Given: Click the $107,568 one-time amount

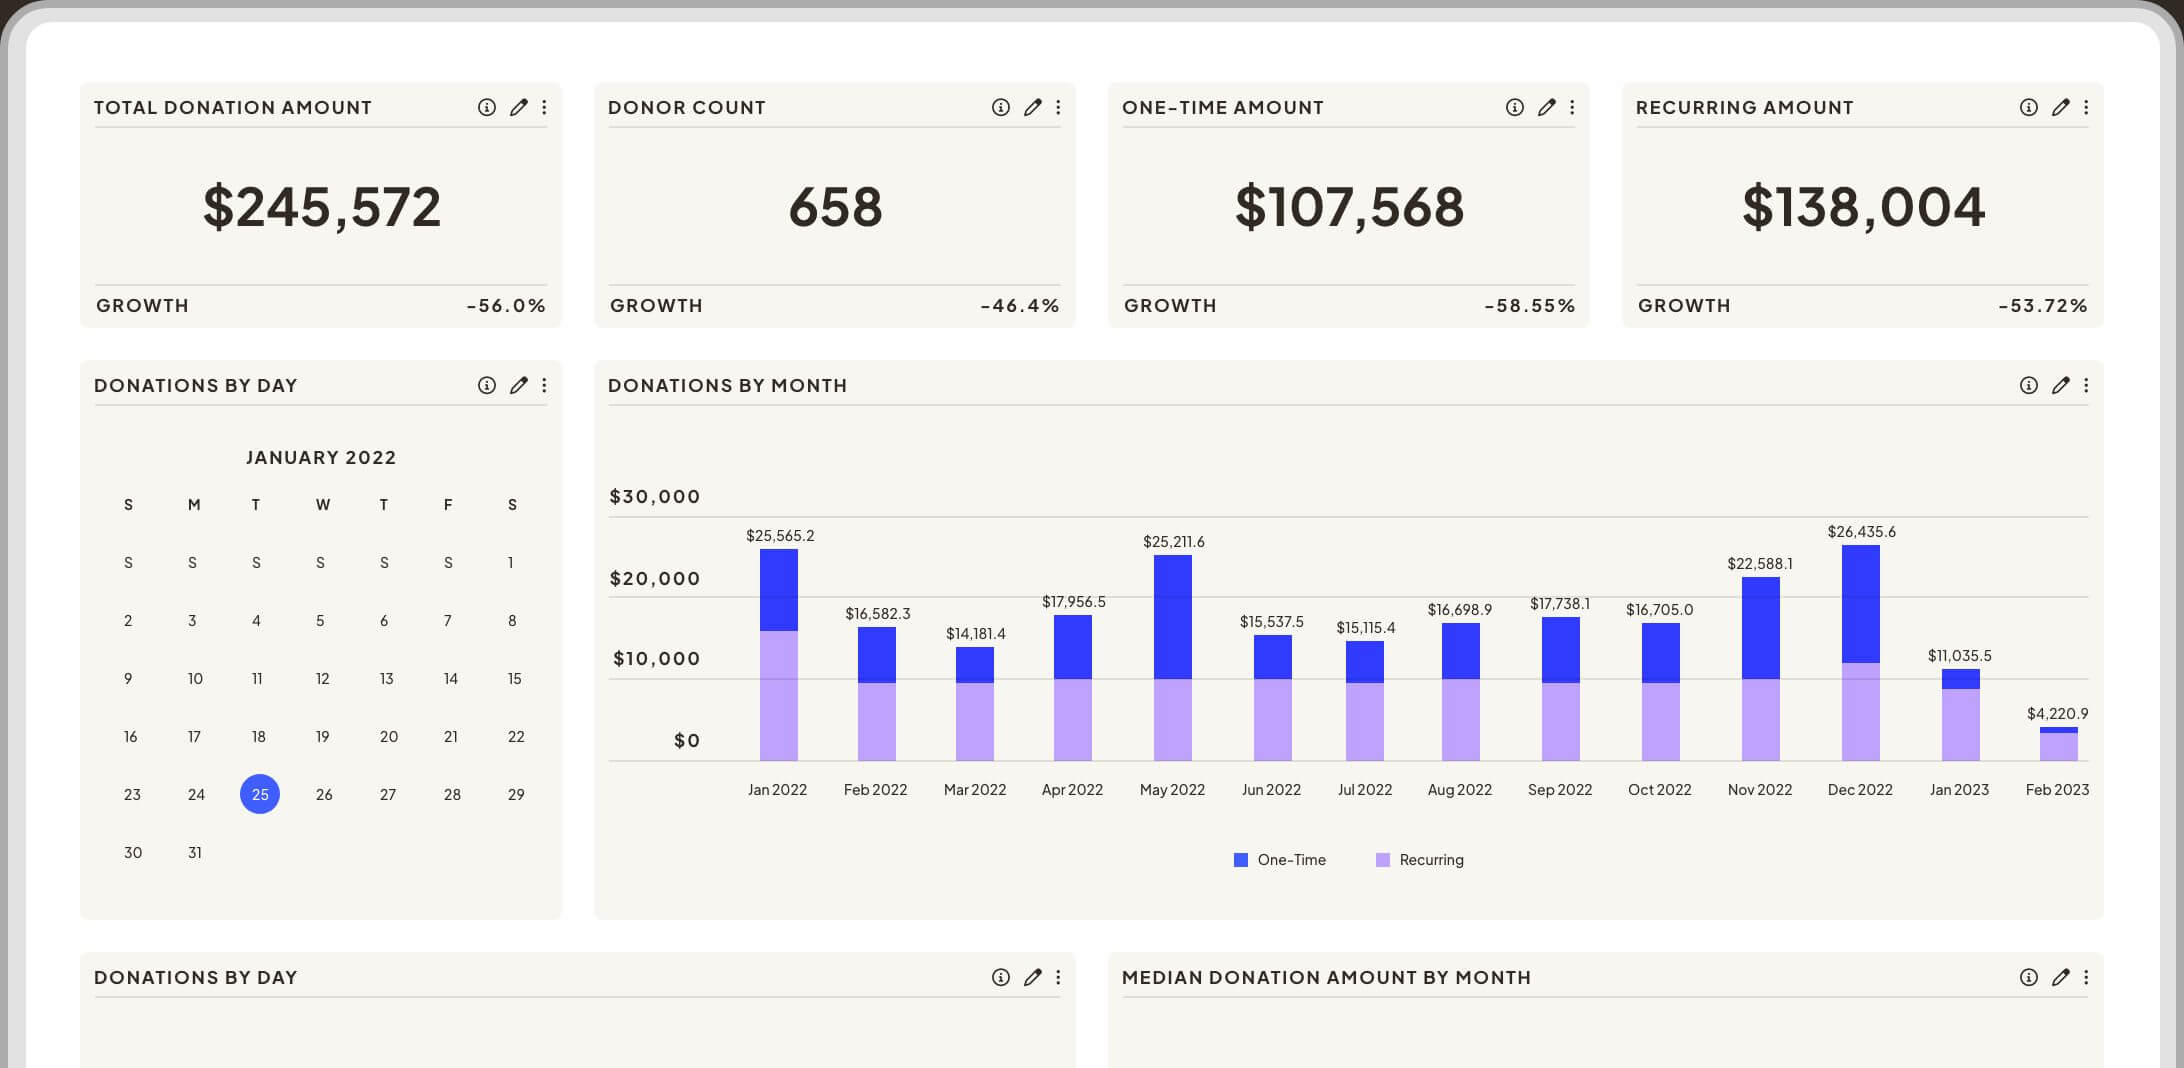Looking at the screenshot, I should [1349, 207].
